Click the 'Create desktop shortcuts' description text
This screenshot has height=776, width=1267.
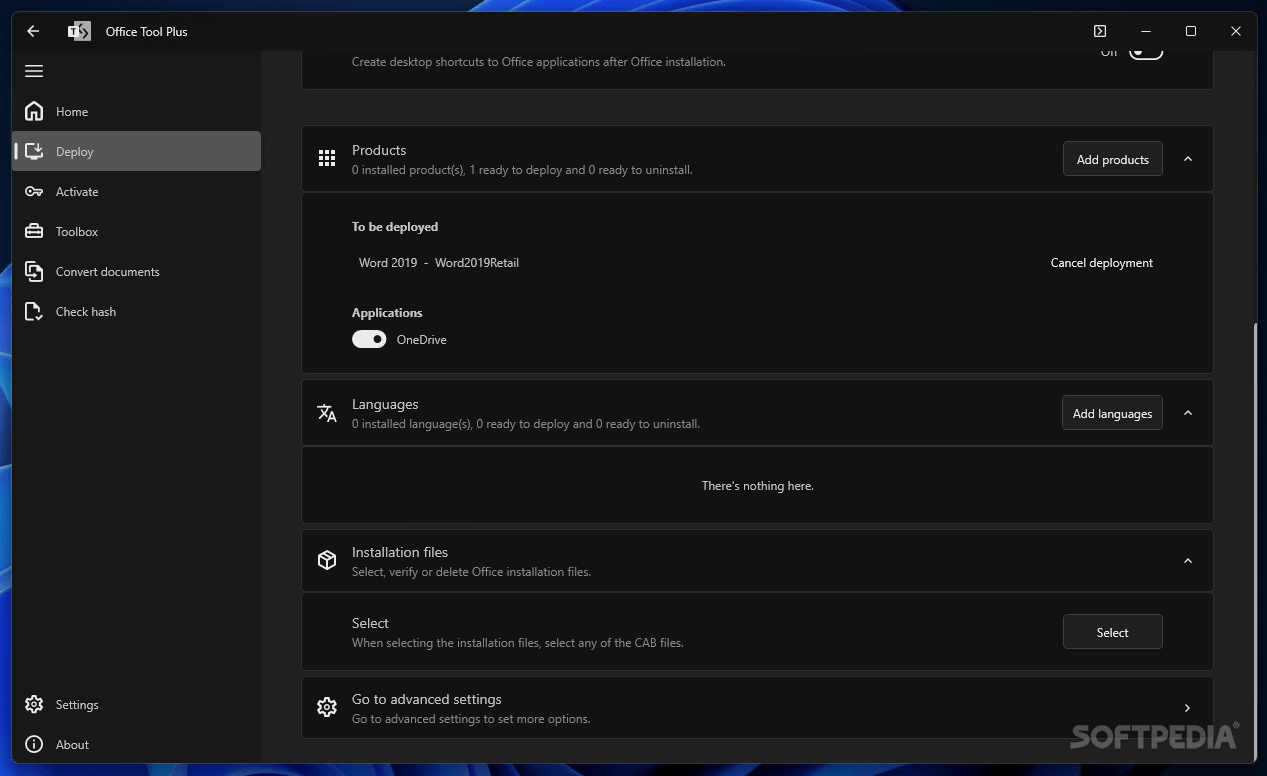[539, 62]
